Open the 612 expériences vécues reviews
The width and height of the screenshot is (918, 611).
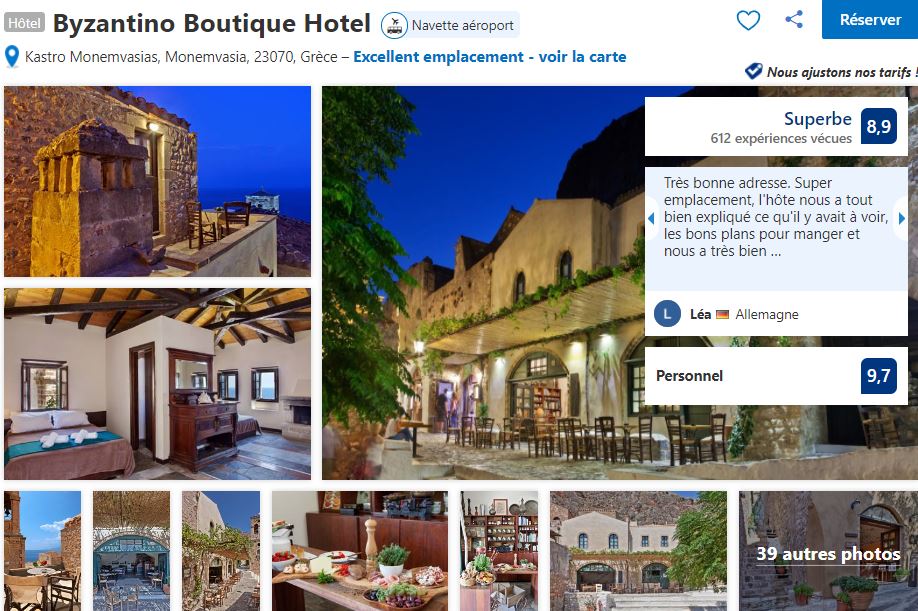781,139
